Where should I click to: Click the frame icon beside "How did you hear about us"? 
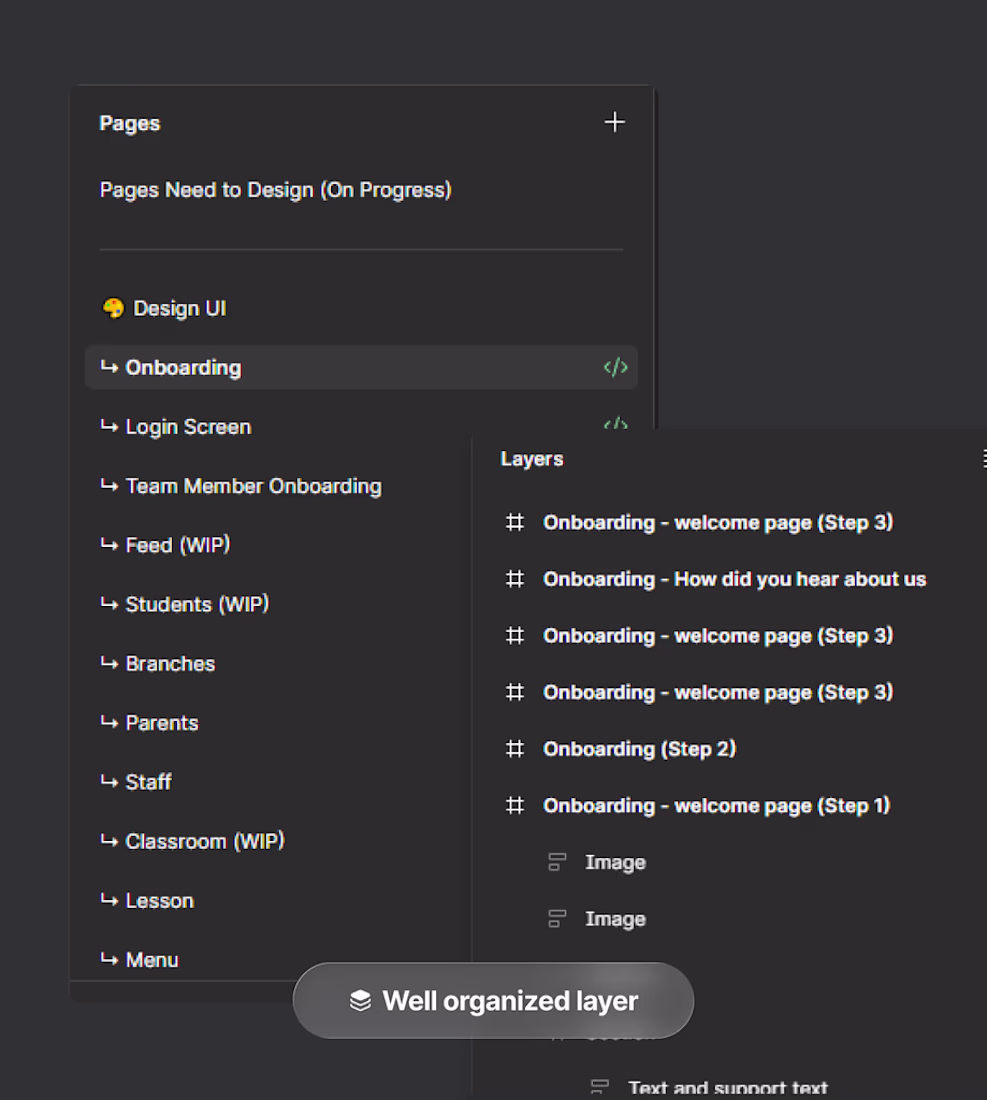click(515, 579)
